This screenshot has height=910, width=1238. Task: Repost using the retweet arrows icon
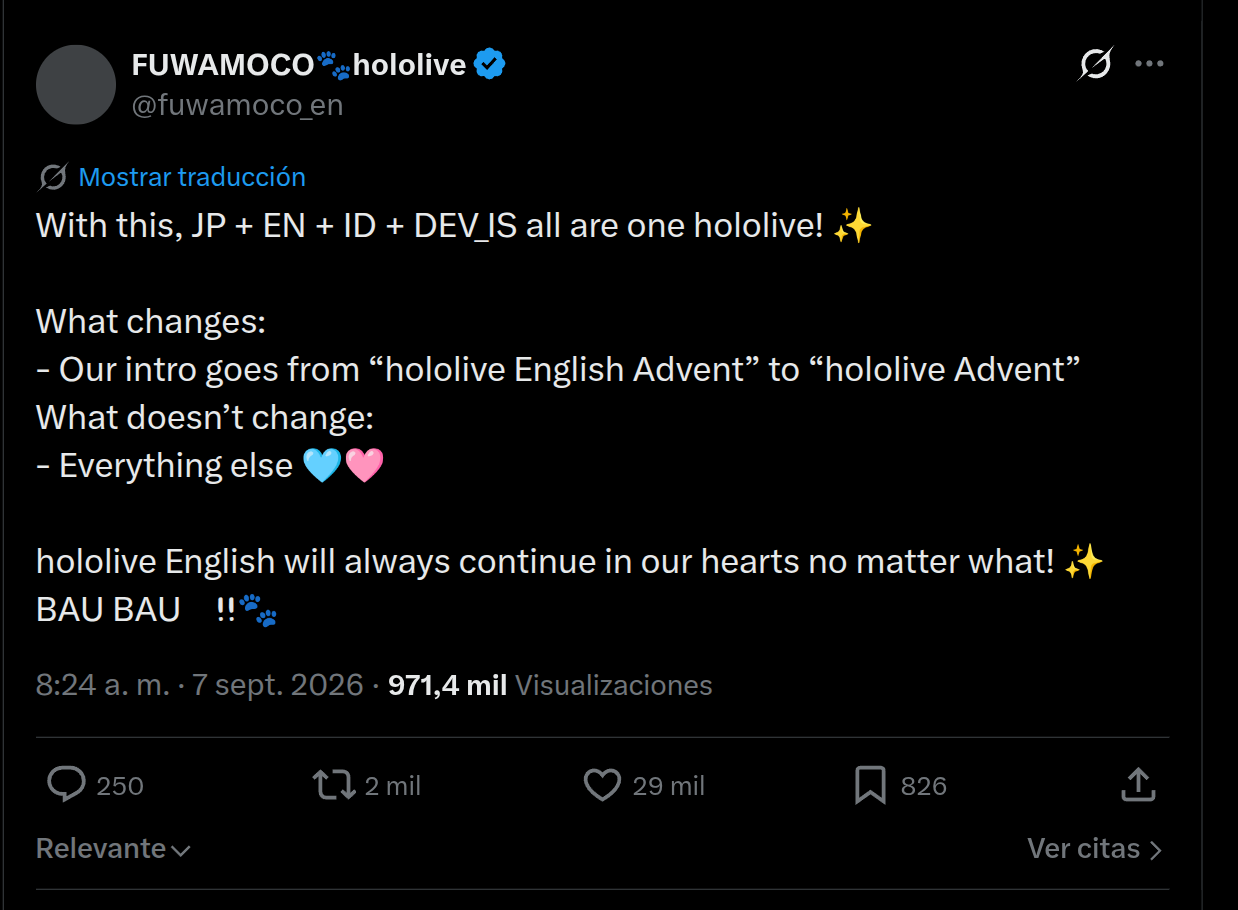coord(334,785)
